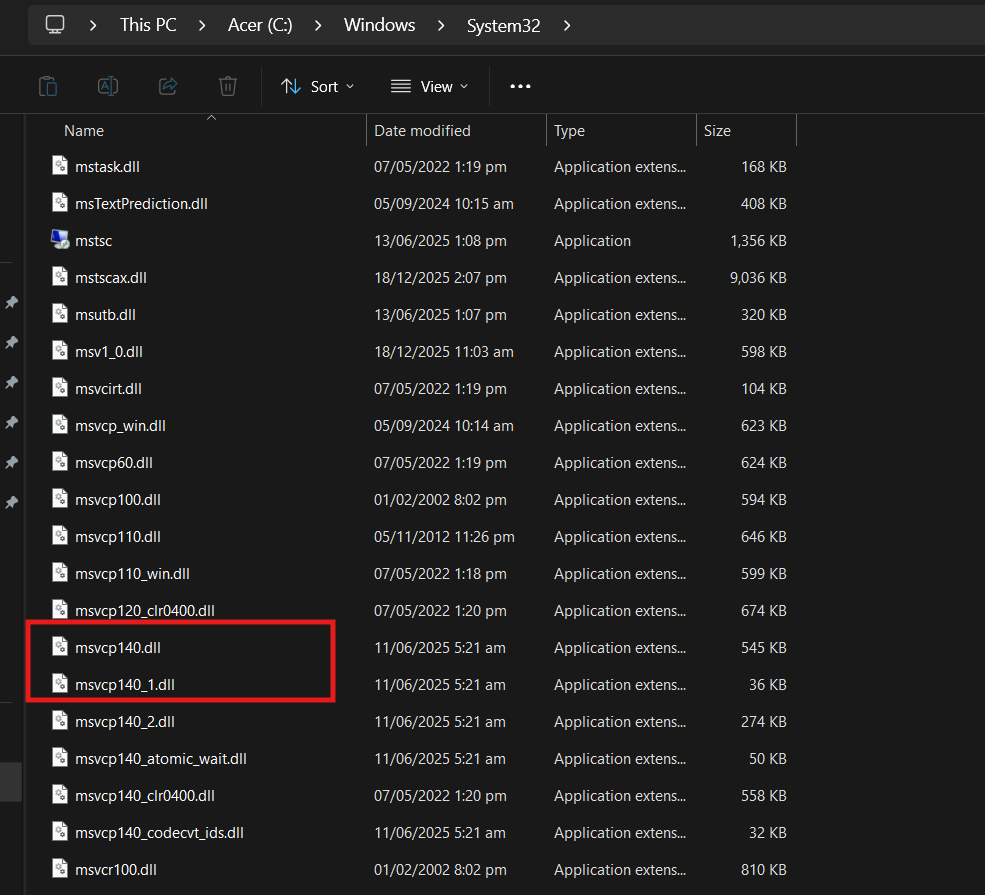Click the PC monitor icon in address bar
Image resolution: width=985 pixels, height=895 pixels.
(x=56, y=25)
